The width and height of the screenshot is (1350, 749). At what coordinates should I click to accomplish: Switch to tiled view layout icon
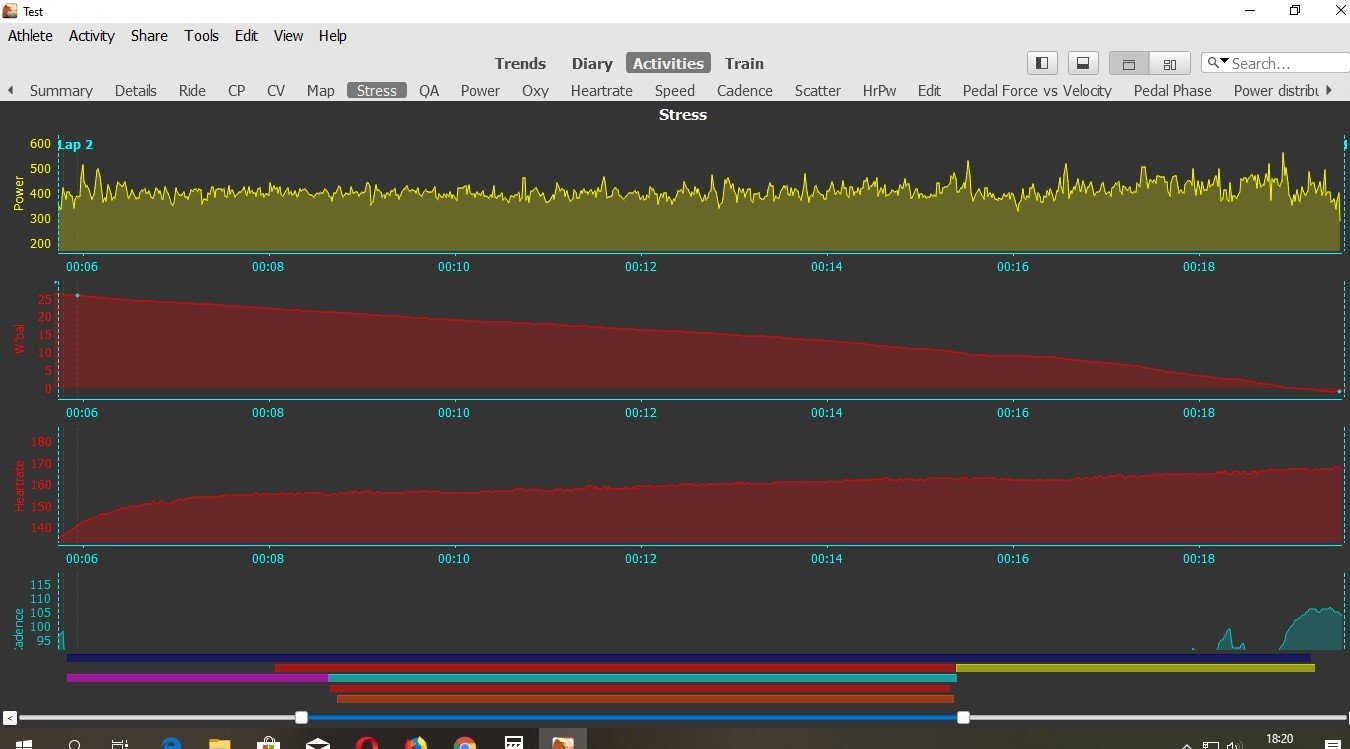[1169, 63]
